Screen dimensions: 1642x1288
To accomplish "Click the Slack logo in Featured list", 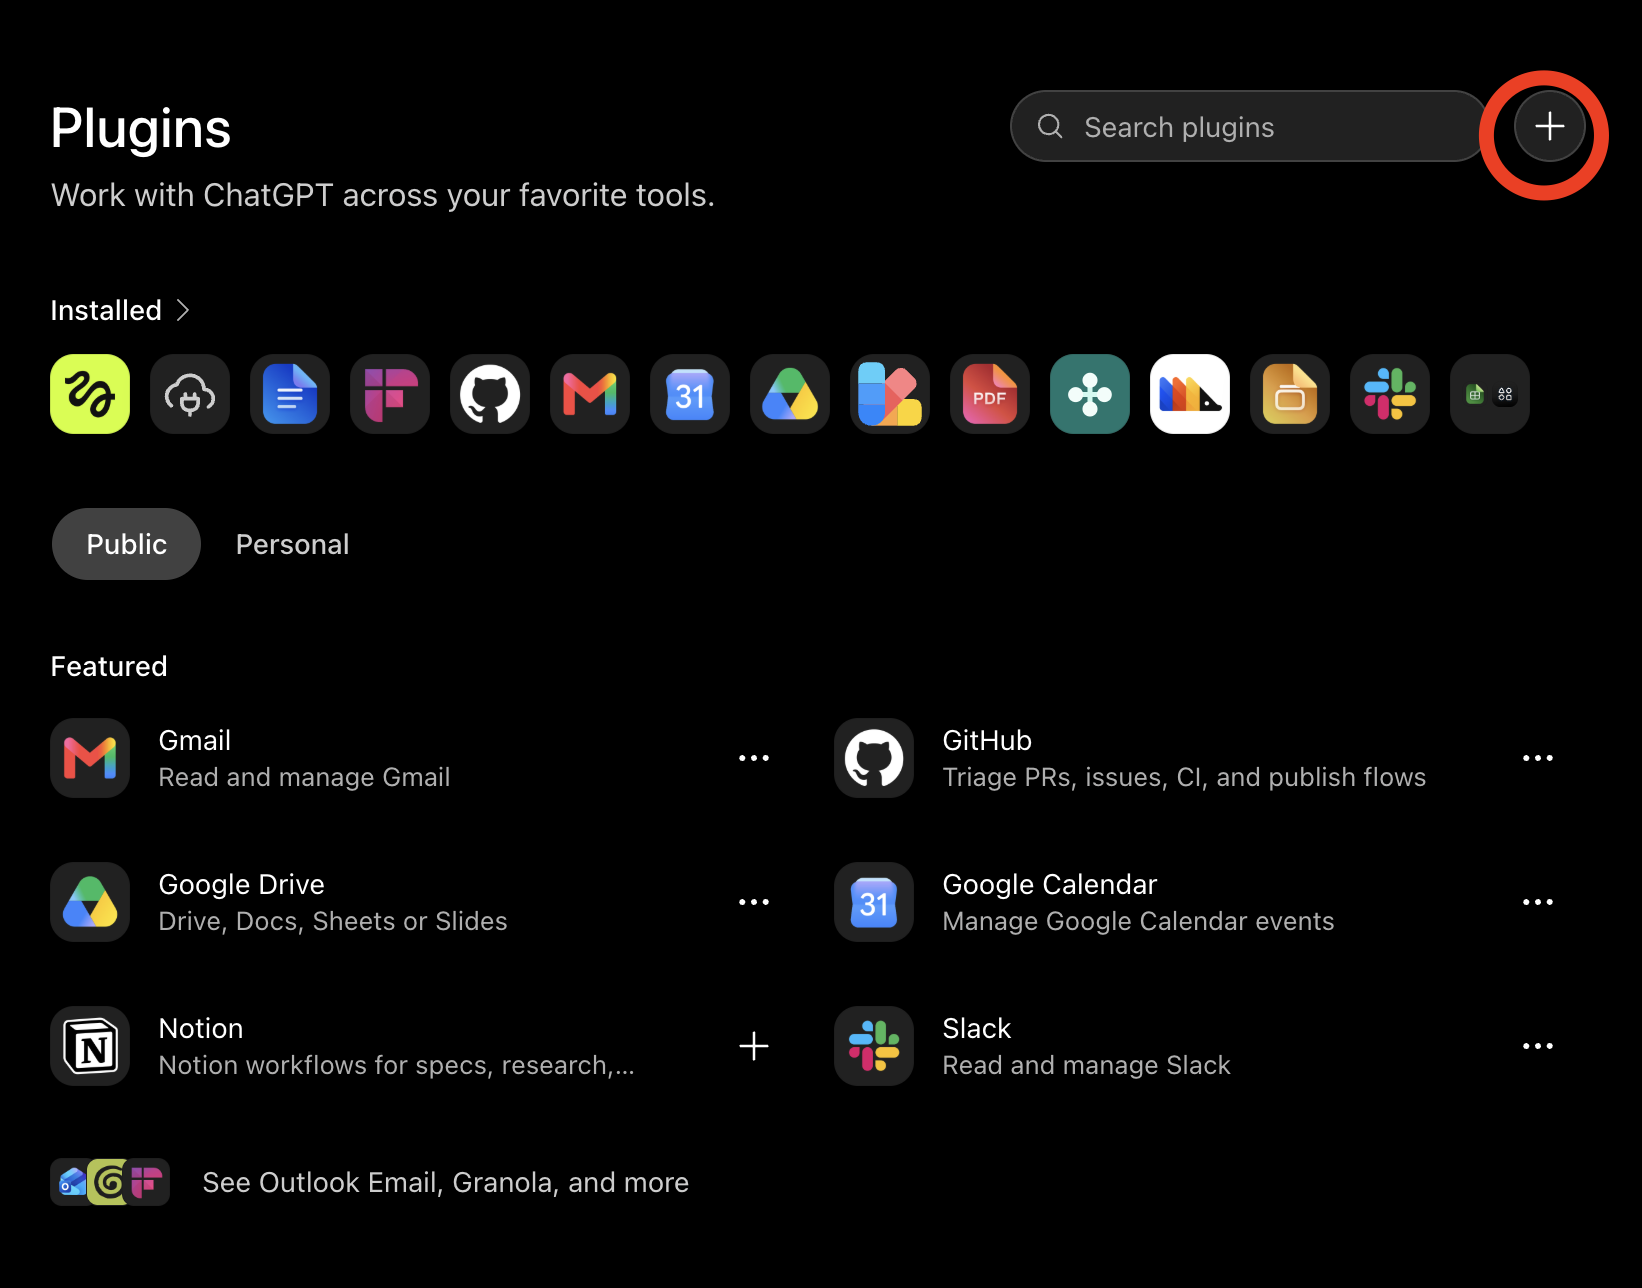I will (x=874, y=1046).
